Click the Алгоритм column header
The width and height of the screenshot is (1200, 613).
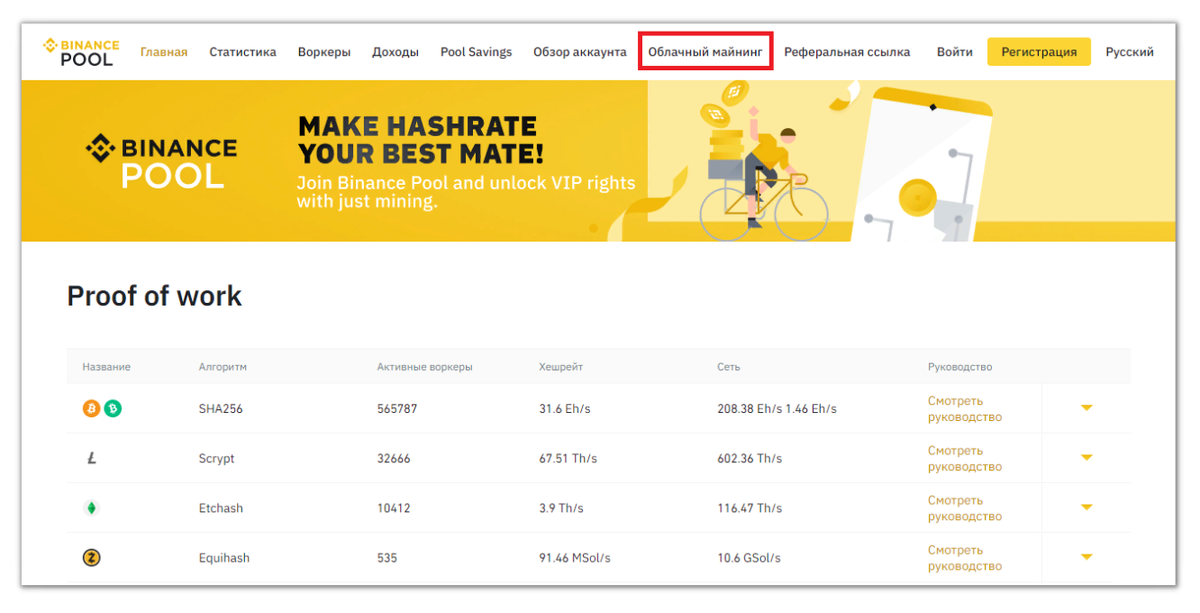point(223,367)
